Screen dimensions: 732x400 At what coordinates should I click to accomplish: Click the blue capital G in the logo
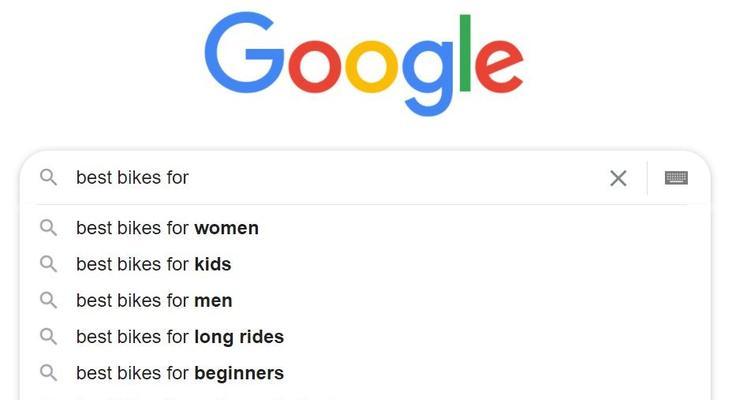click(245, 53)
